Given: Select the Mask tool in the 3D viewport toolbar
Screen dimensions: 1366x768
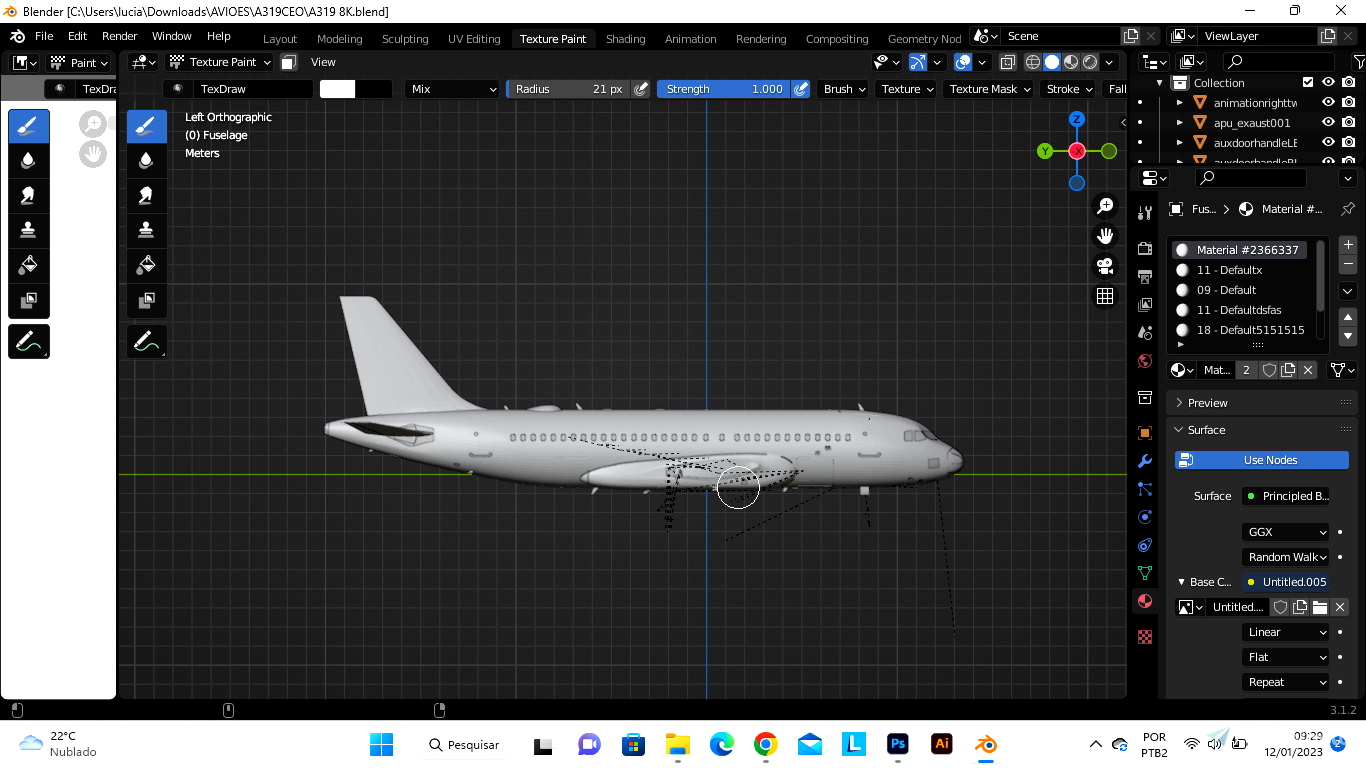Looking at the screenshot, I should (x=147, y=300).
